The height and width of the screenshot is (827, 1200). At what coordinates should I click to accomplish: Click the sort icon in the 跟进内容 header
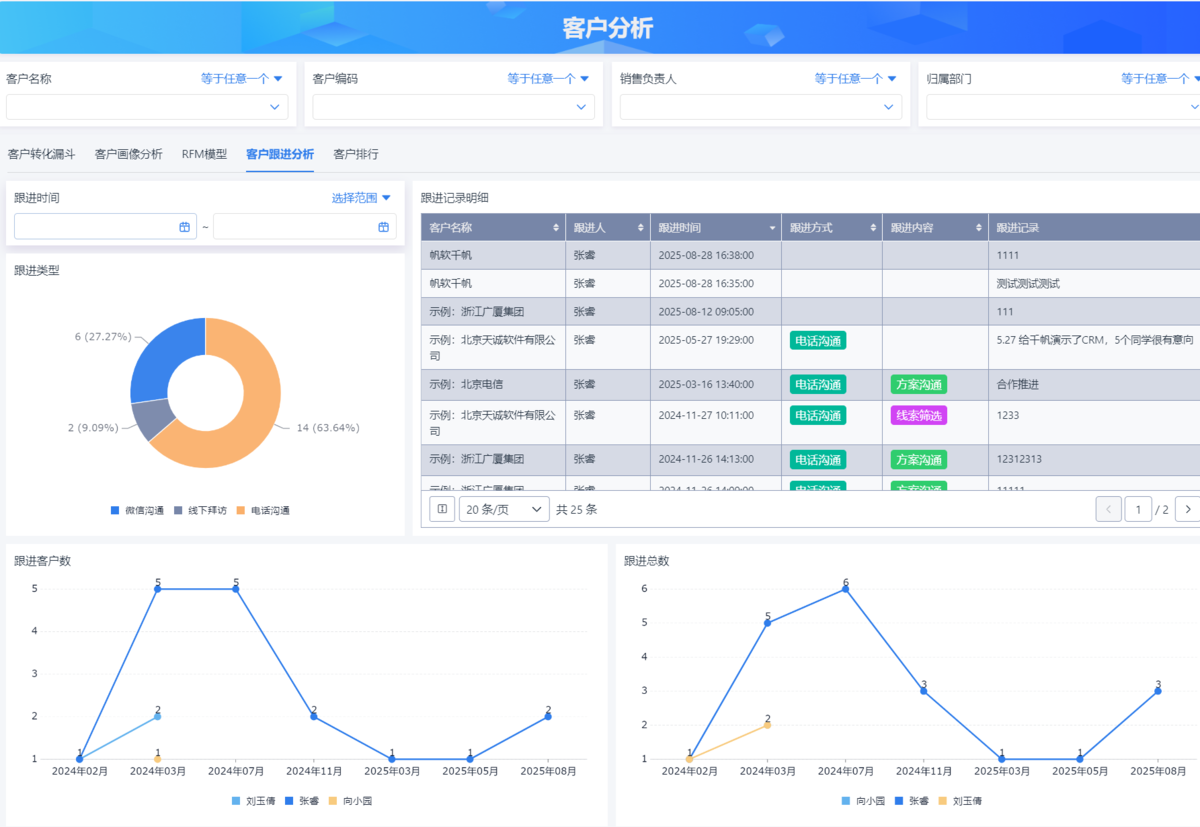pyautogui.click(x=979, y=228)
